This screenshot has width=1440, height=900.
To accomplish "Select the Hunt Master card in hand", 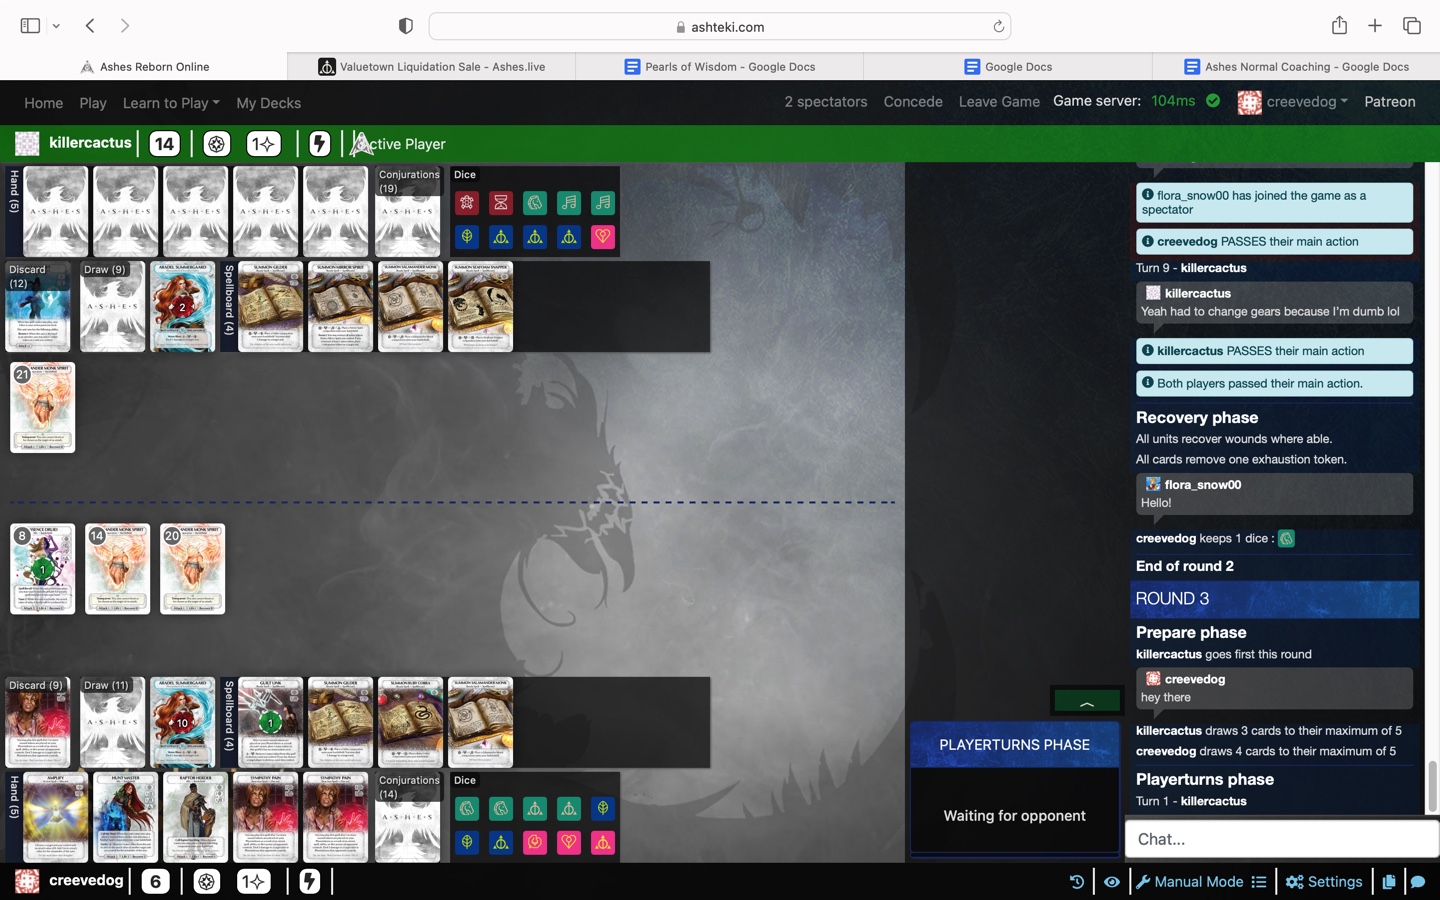I will click(125, 817).
